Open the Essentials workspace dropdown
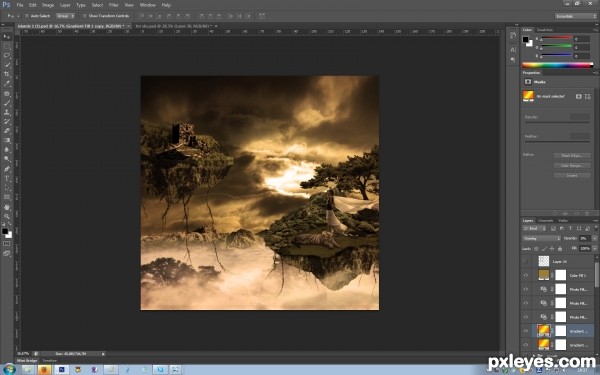600x375 pixels. (x=576, y=16)
